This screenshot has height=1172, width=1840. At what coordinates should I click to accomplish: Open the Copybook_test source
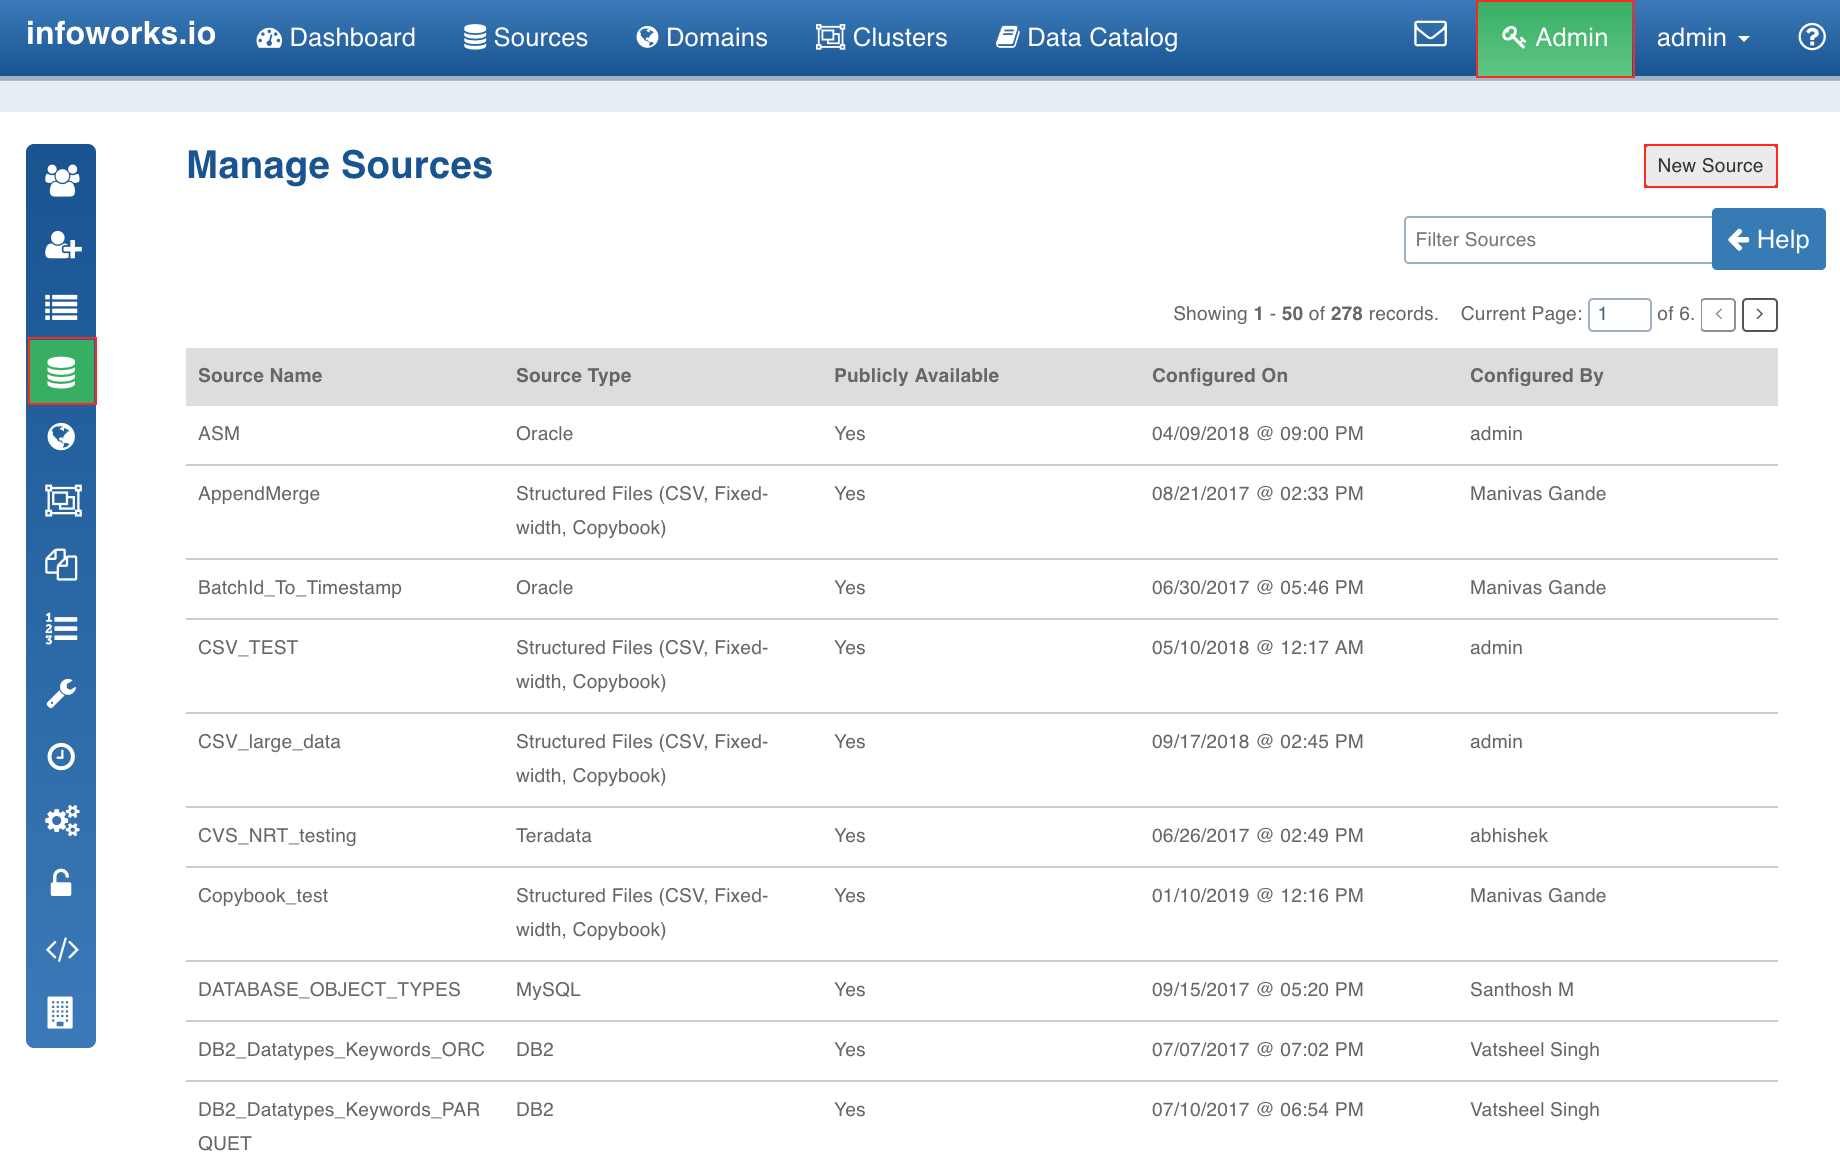(x=263, y=896)
